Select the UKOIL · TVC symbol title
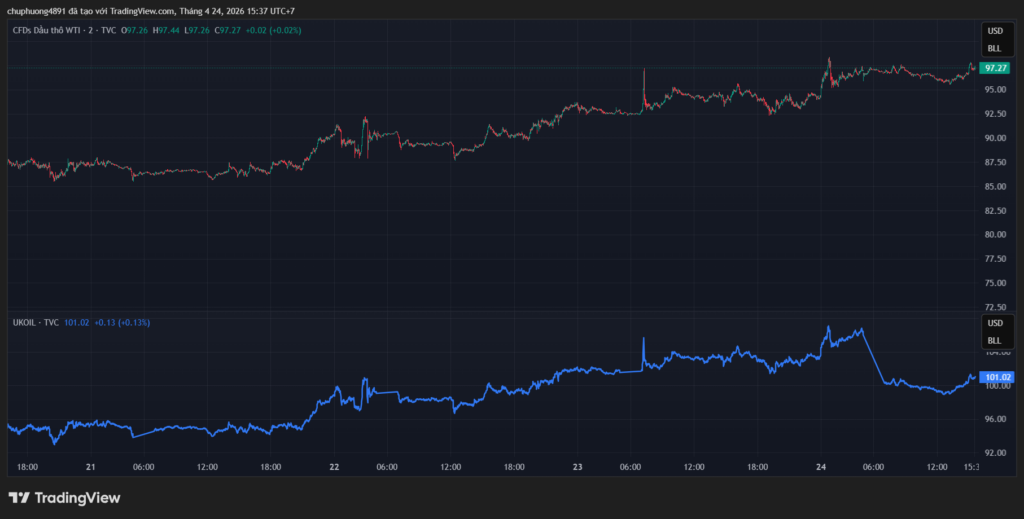The height and width of the screenshot is (519, 1024). (35, 323)
